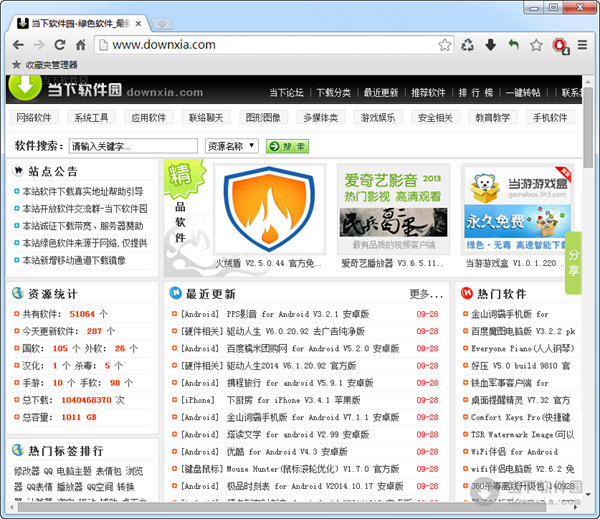The height and width of the screenshot is (519, 600).
Task: Click the green download logo icon
Action: (25, 86)
